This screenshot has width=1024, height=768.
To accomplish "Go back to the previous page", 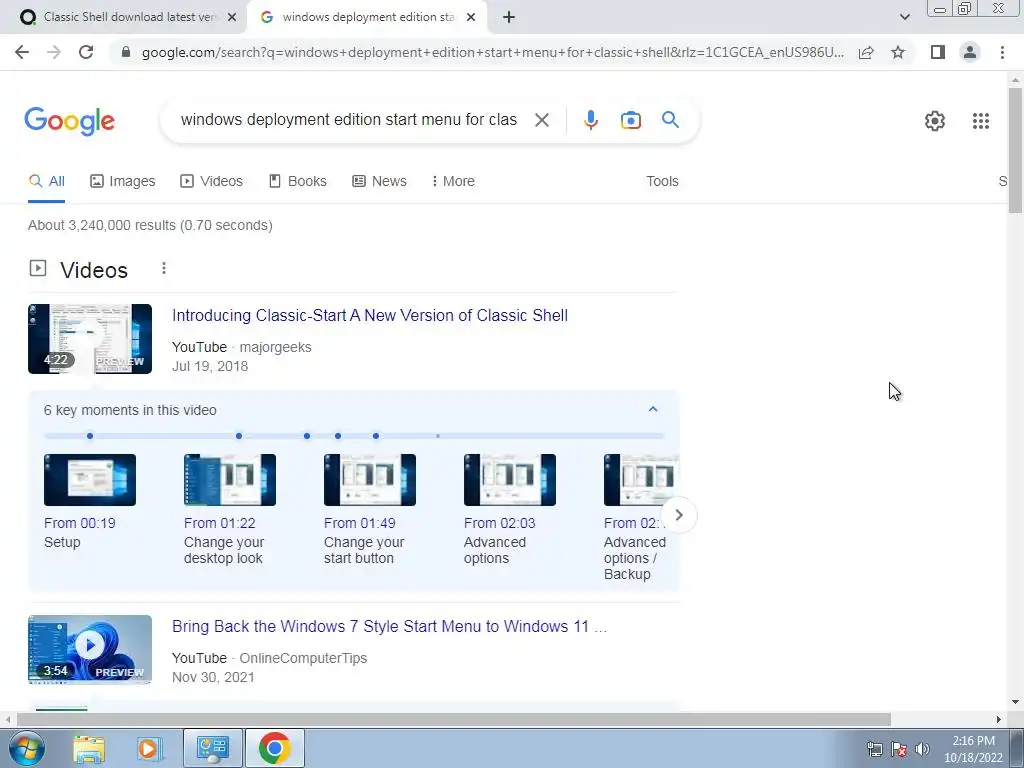I will 22,52.
